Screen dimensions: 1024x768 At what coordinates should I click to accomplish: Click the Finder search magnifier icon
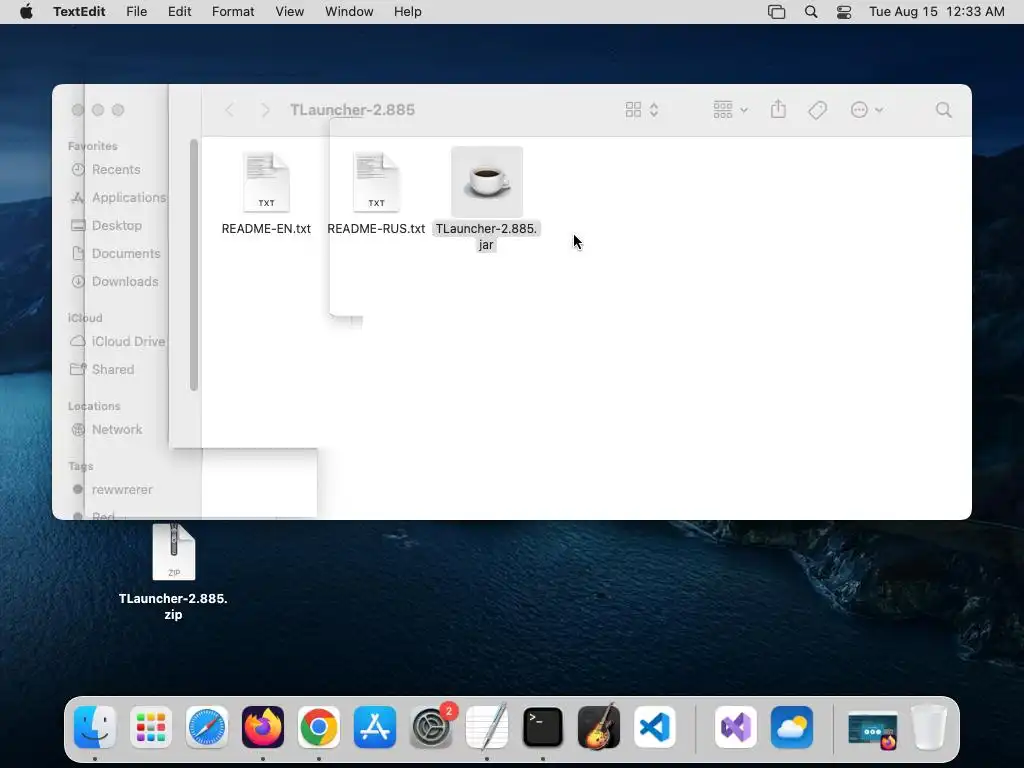pyautogui.click(x=944, y=110)
